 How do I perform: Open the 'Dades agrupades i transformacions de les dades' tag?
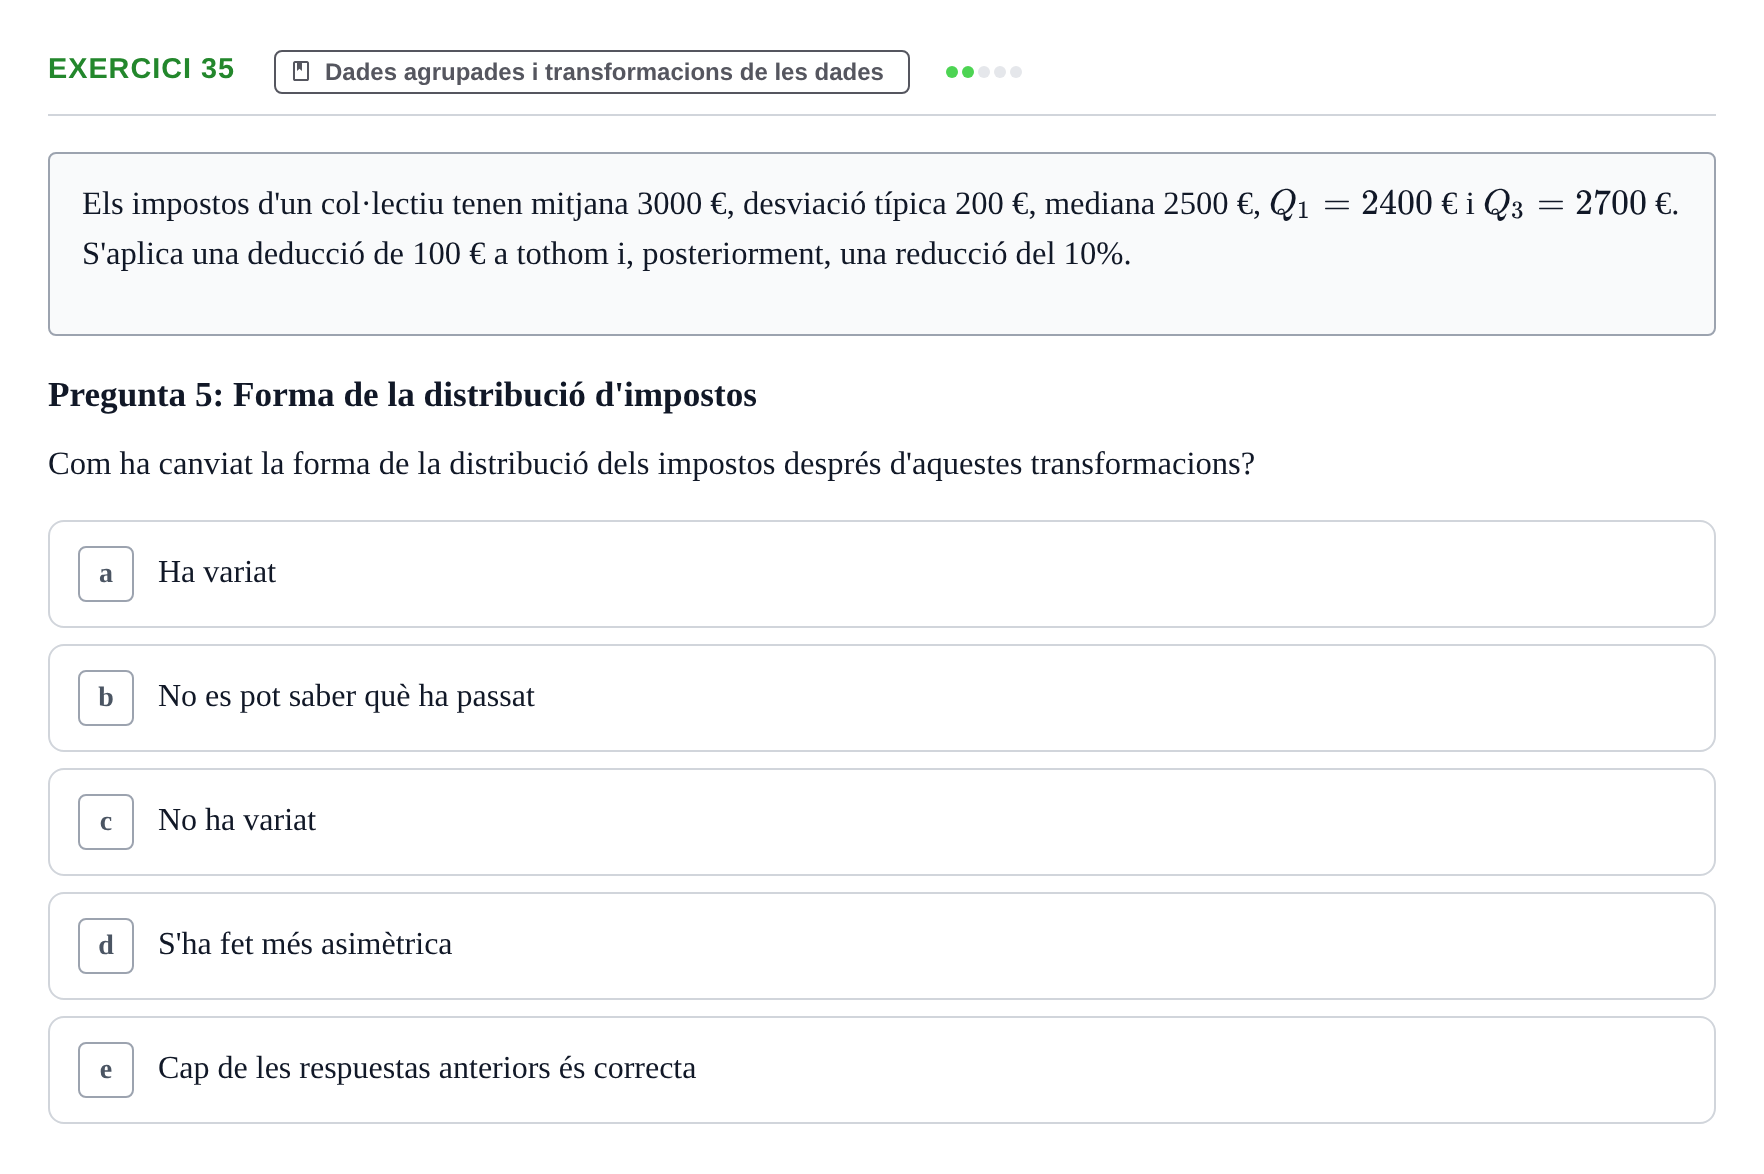(592, 72)
